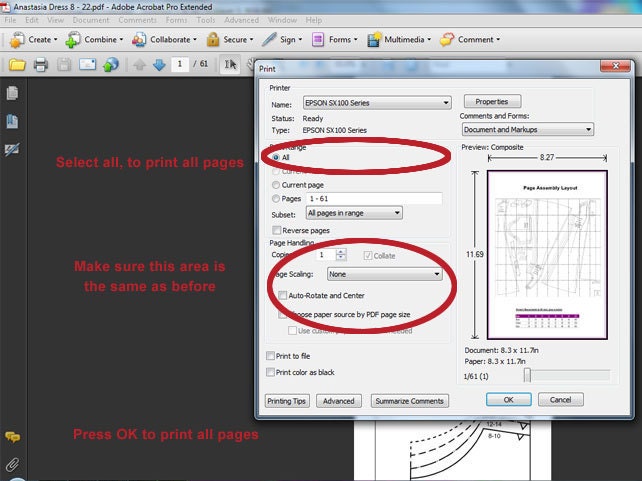Click the Printing Tips button
Image resolution: width=642 pixels, height=481 pixels.
tap(287, 401)
